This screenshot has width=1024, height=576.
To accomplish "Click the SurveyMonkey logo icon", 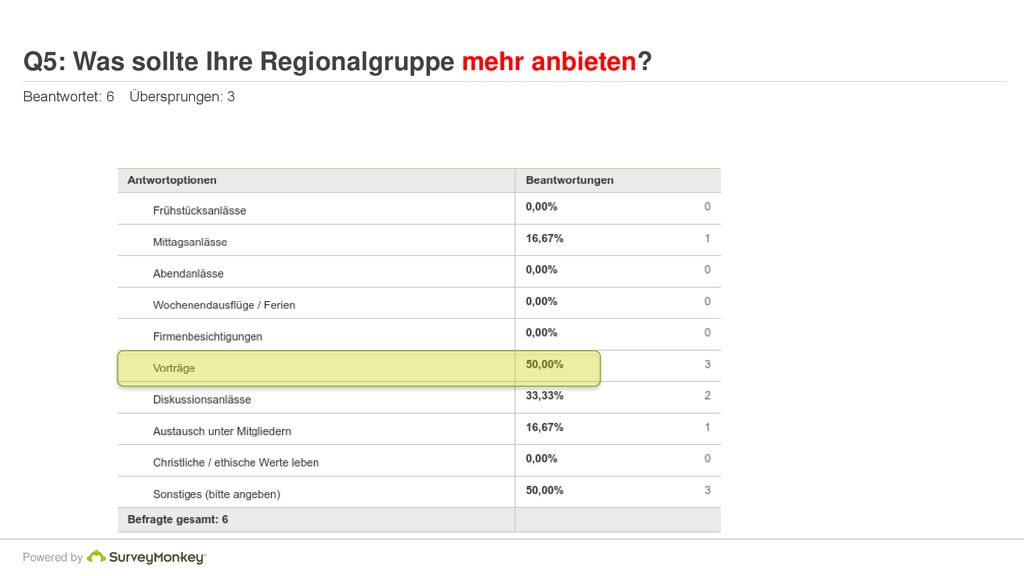I will click(96, 556).
